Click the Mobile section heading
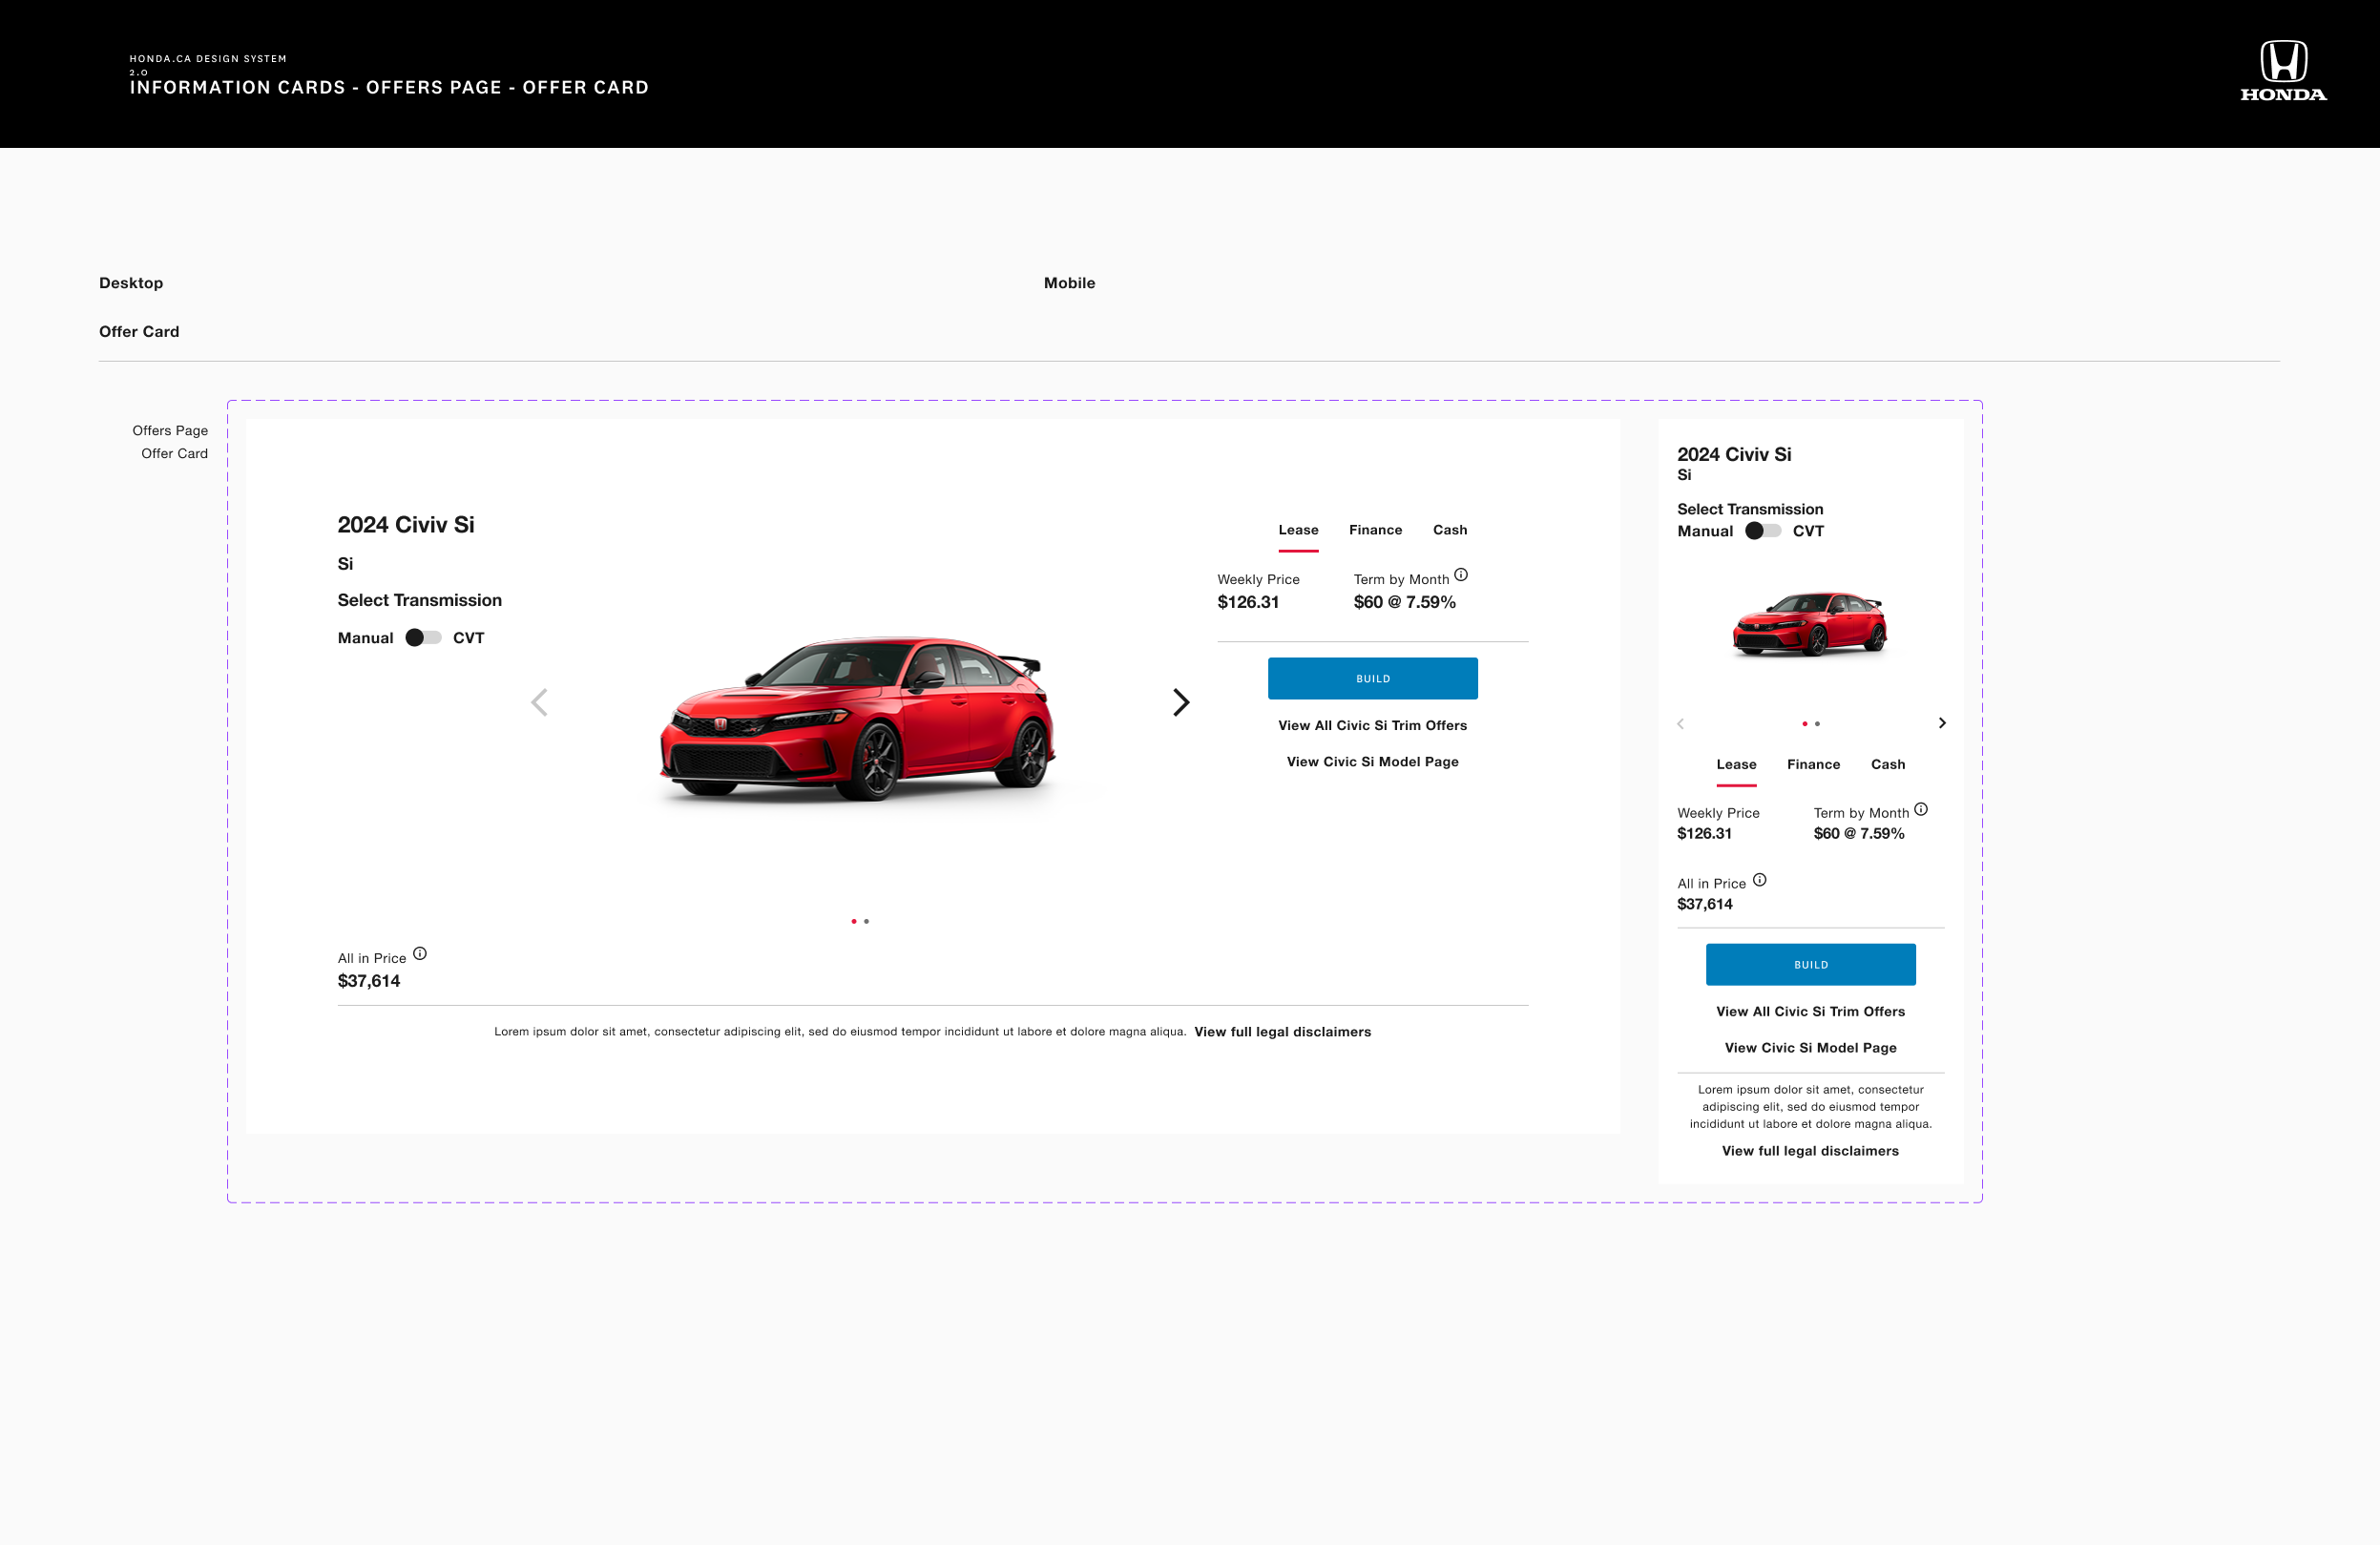 click(1069, 283)
